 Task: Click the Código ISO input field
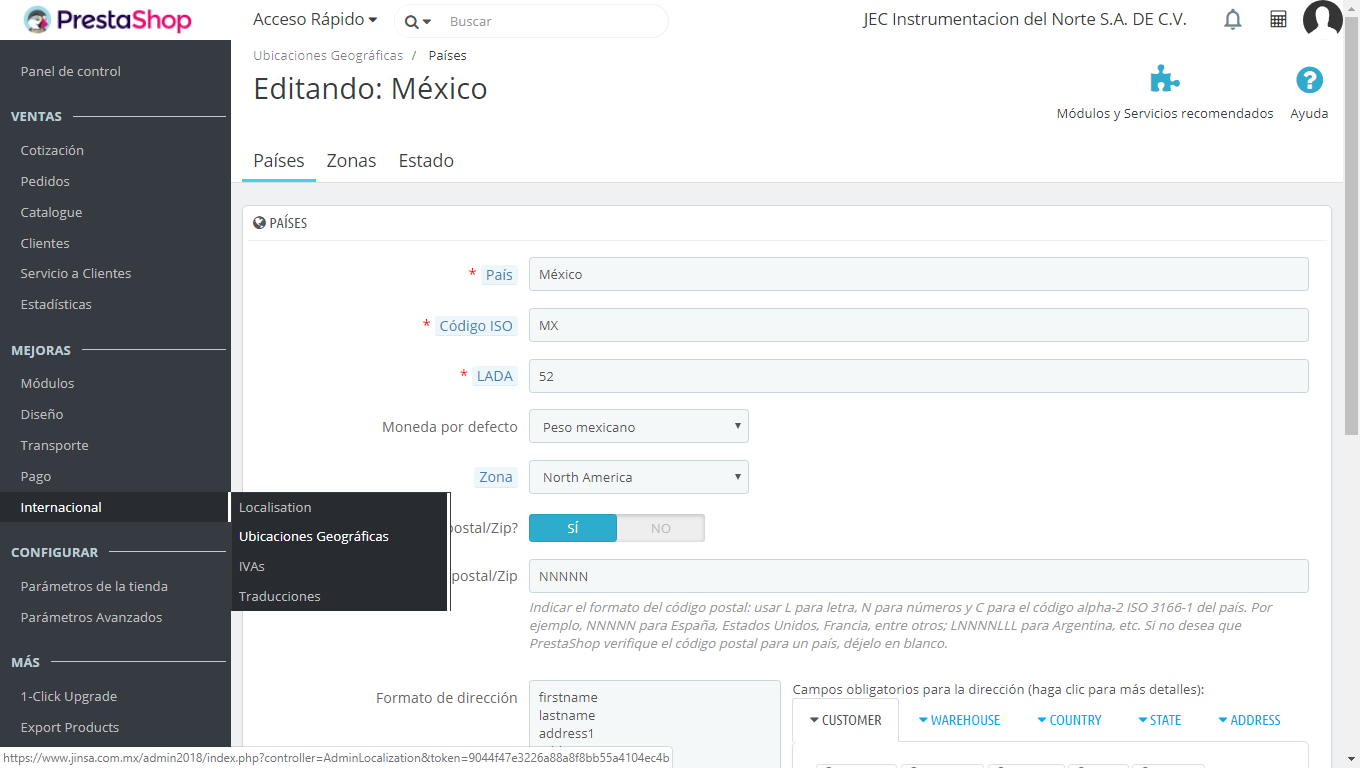point(918,325)
